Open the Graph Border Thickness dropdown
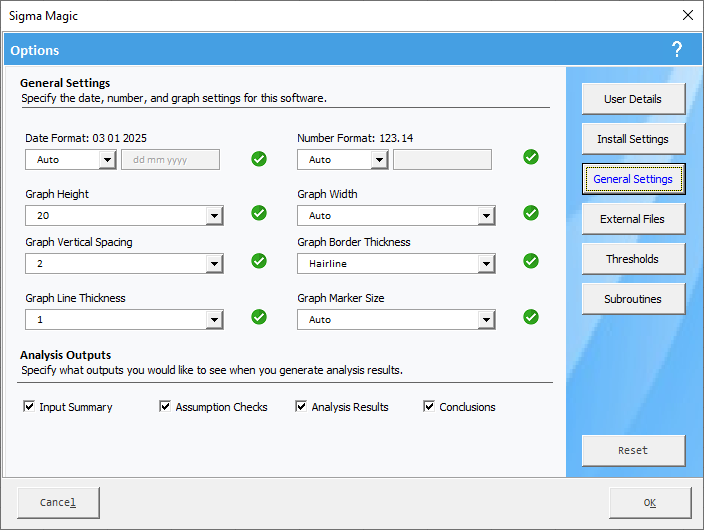The image size is (704, 530). 486,264
